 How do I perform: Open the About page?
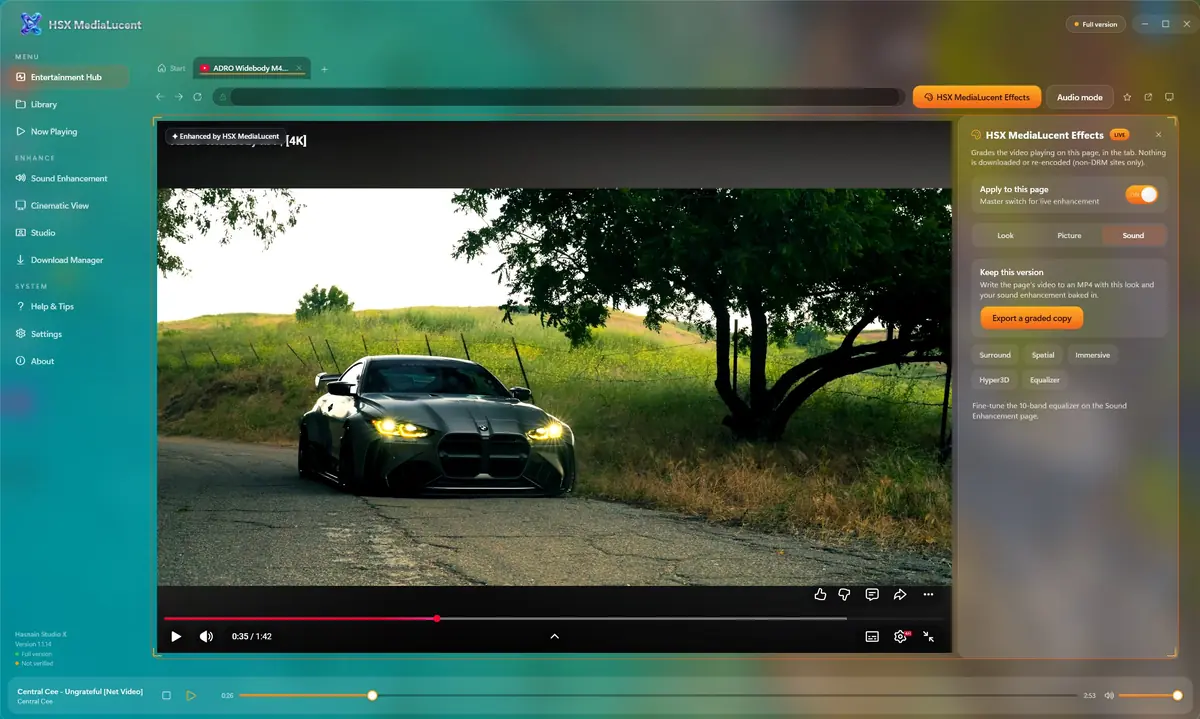70,361
